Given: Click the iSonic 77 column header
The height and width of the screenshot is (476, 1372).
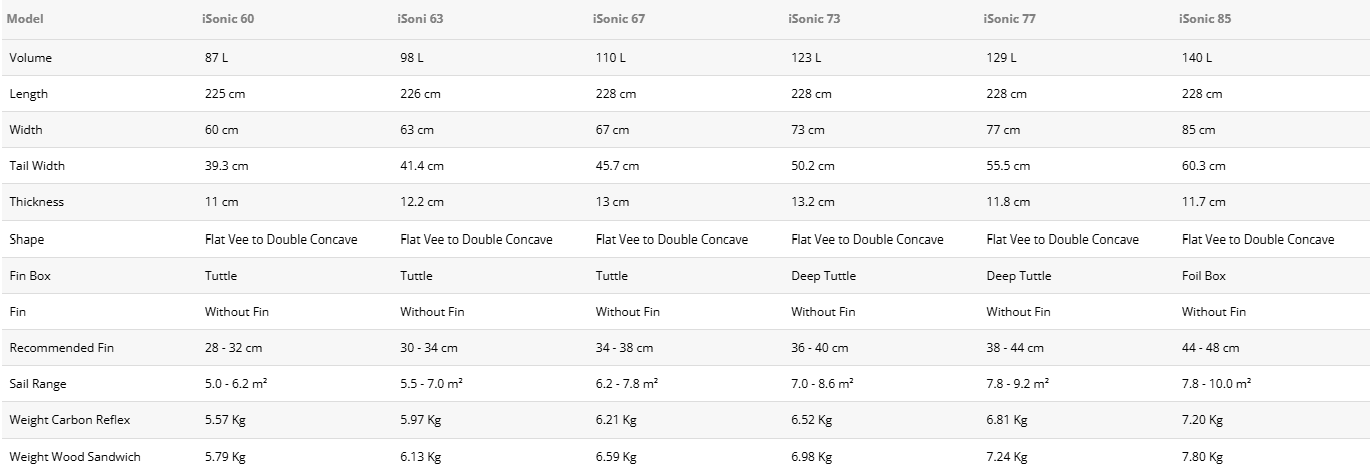Looking at the screenshot, I should (1011, 19).
